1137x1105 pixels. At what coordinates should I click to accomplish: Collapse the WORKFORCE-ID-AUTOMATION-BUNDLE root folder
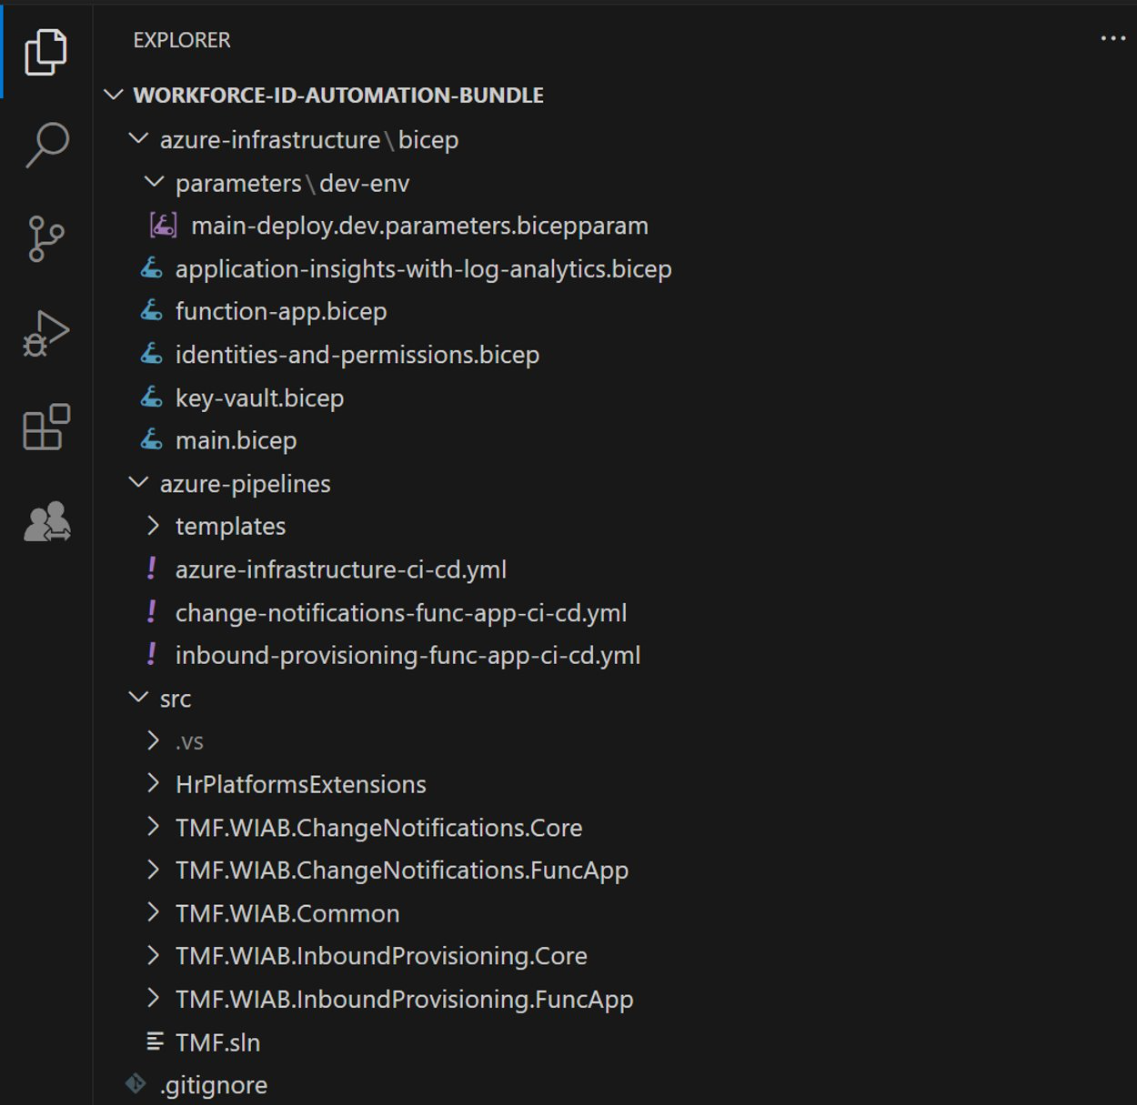(x=114, y=95)
